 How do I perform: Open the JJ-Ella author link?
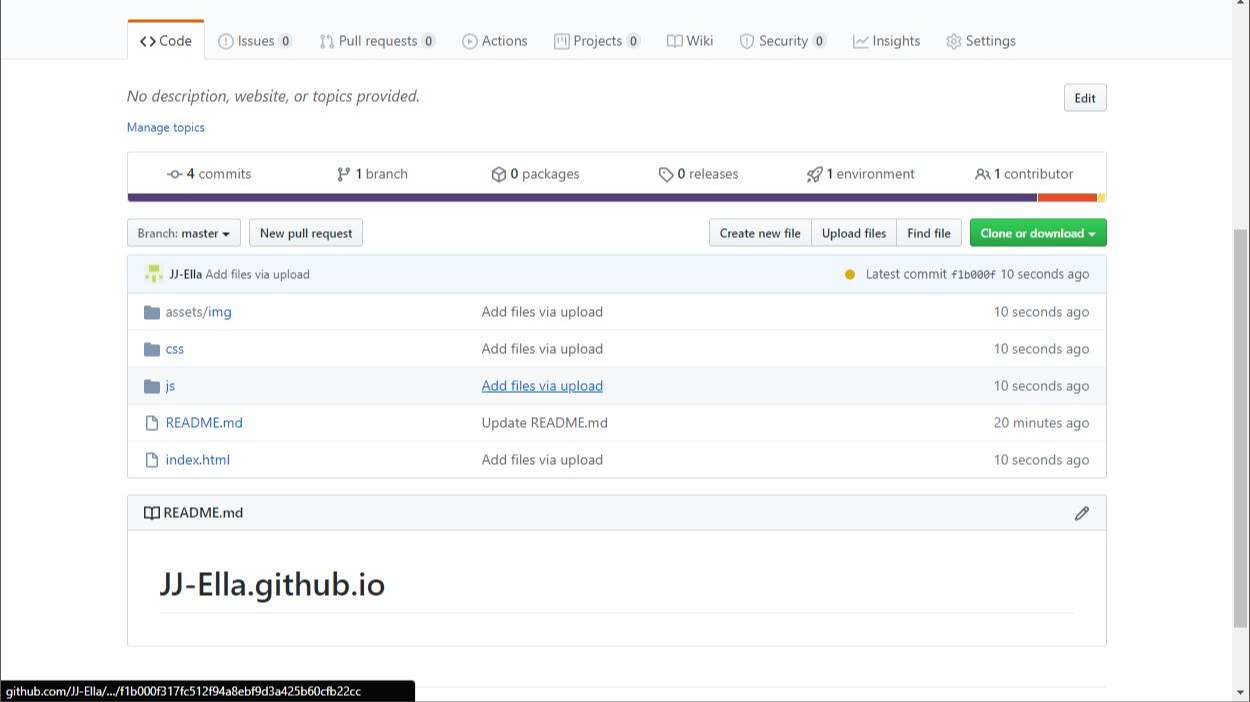(x=185, y=274)
